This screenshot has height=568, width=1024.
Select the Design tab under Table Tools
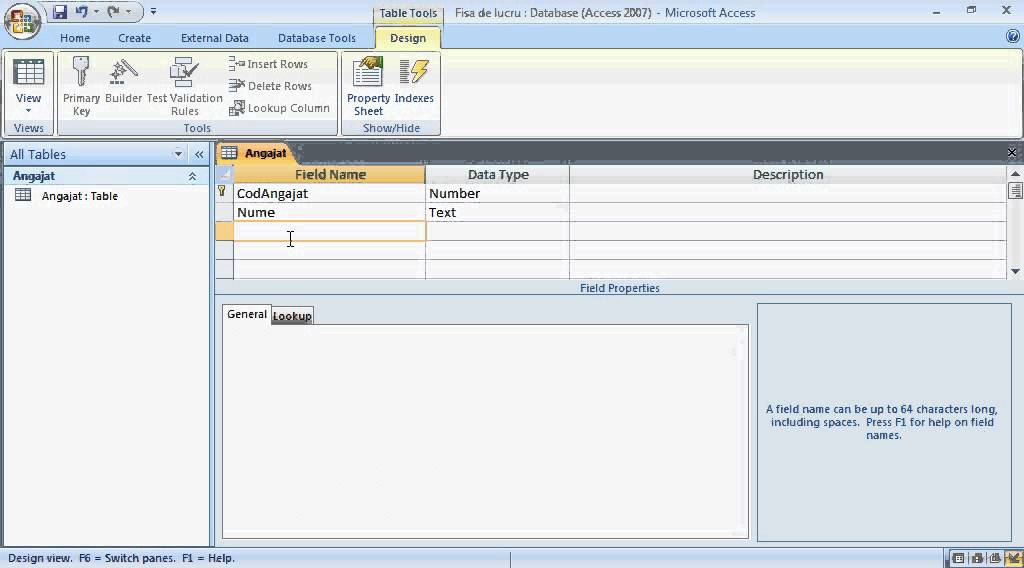pyautogui.click(x=408, y=38)
